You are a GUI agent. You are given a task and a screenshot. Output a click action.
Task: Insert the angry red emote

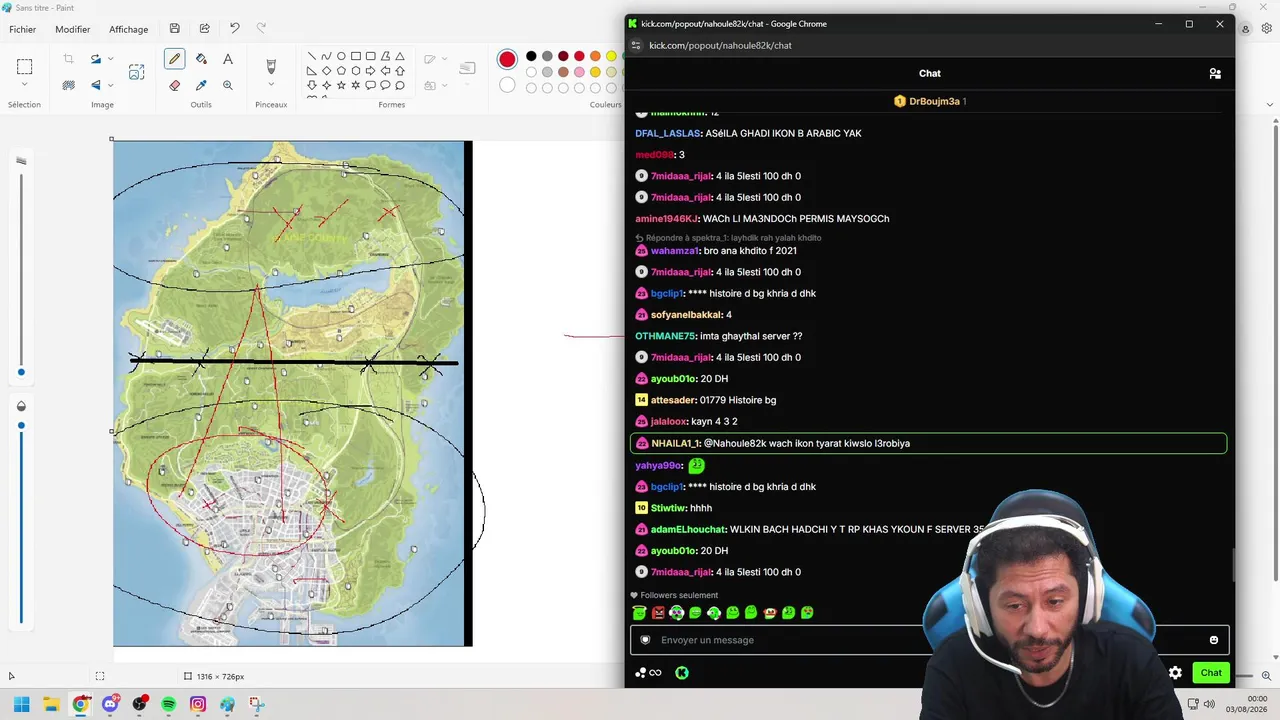[658, 613]
